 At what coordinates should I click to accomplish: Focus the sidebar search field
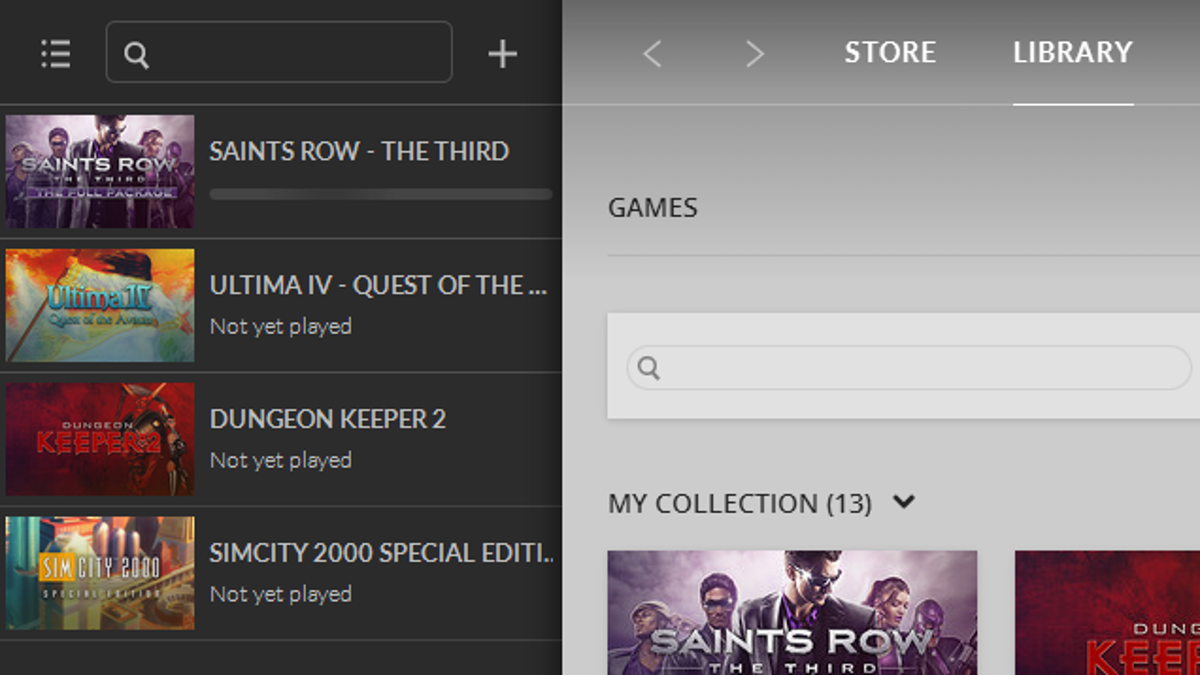[x=279, y=52]
